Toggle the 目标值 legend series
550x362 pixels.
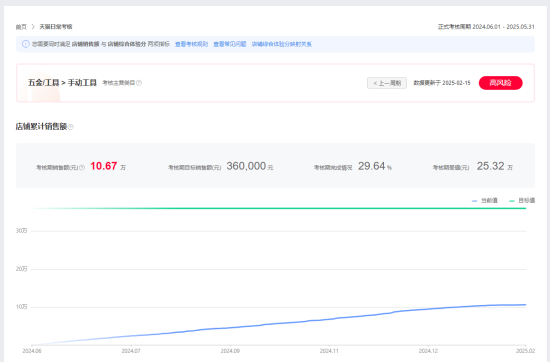(x=522, y=201)
